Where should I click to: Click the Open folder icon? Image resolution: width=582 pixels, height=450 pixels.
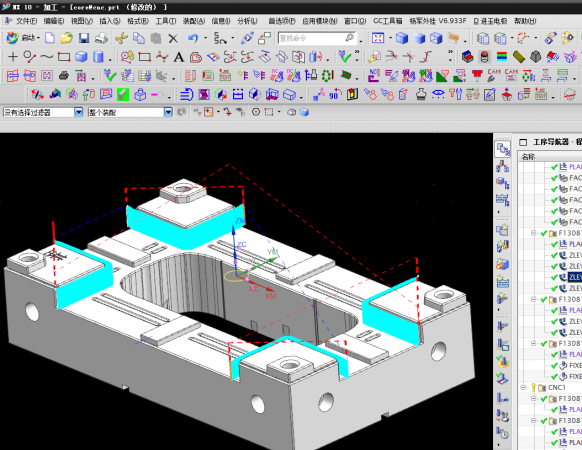pos(66,38)
